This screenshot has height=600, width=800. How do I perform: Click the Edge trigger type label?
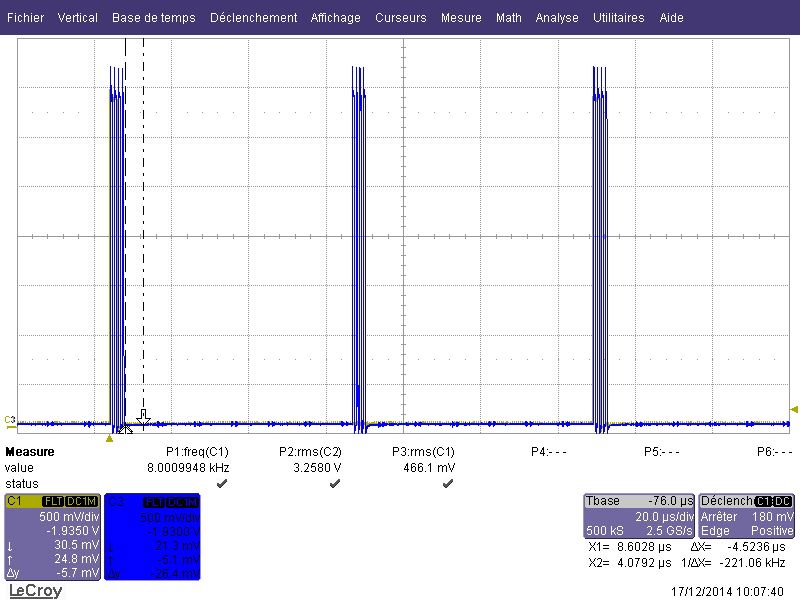coord(715,531)
